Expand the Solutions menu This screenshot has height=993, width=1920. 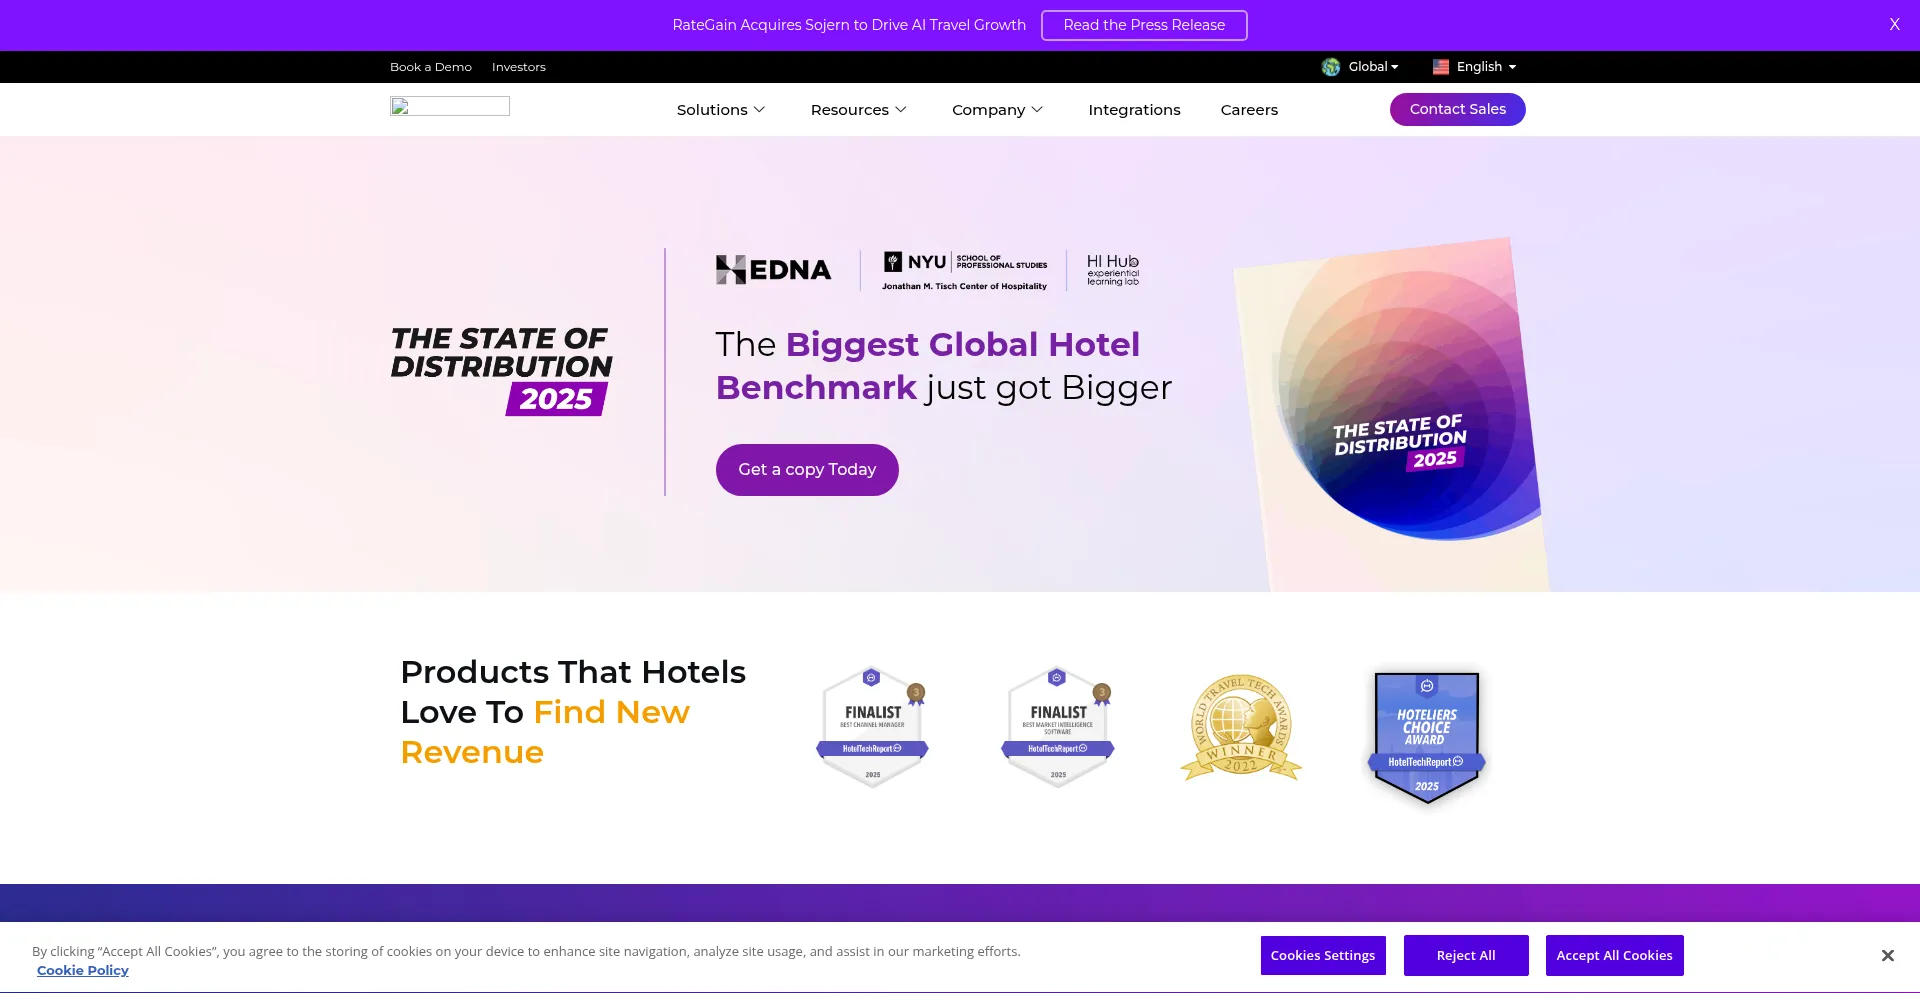click(x=721, y=110)
